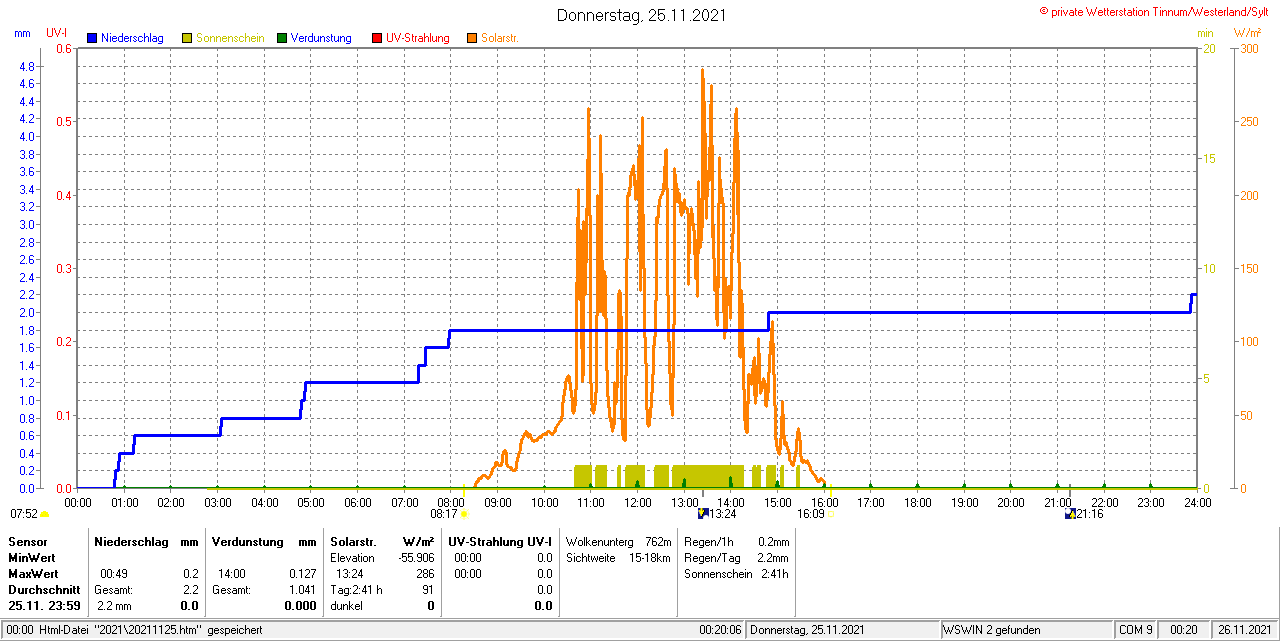Click the green Verdunstung legend swatch
The width and height of the screenshot is (1280, 641).
(282, 38)
